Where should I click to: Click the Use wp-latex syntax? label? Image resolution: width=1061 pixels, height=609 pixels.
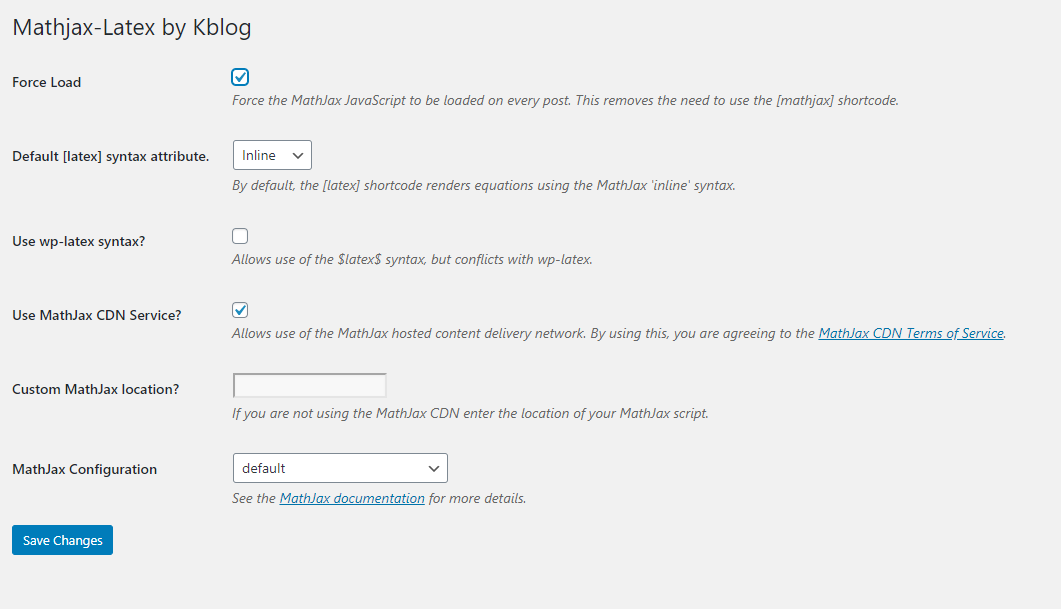pyautogui.click(x=78, y=241)
